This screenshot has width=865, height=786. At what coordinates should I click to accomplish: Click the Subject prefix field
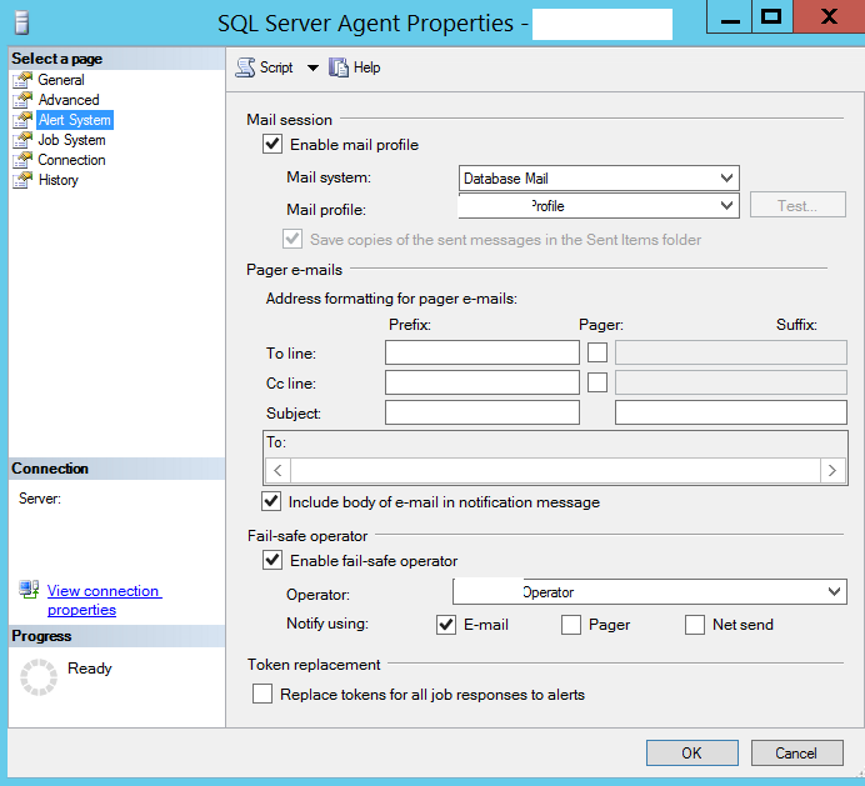click(482, 412)
